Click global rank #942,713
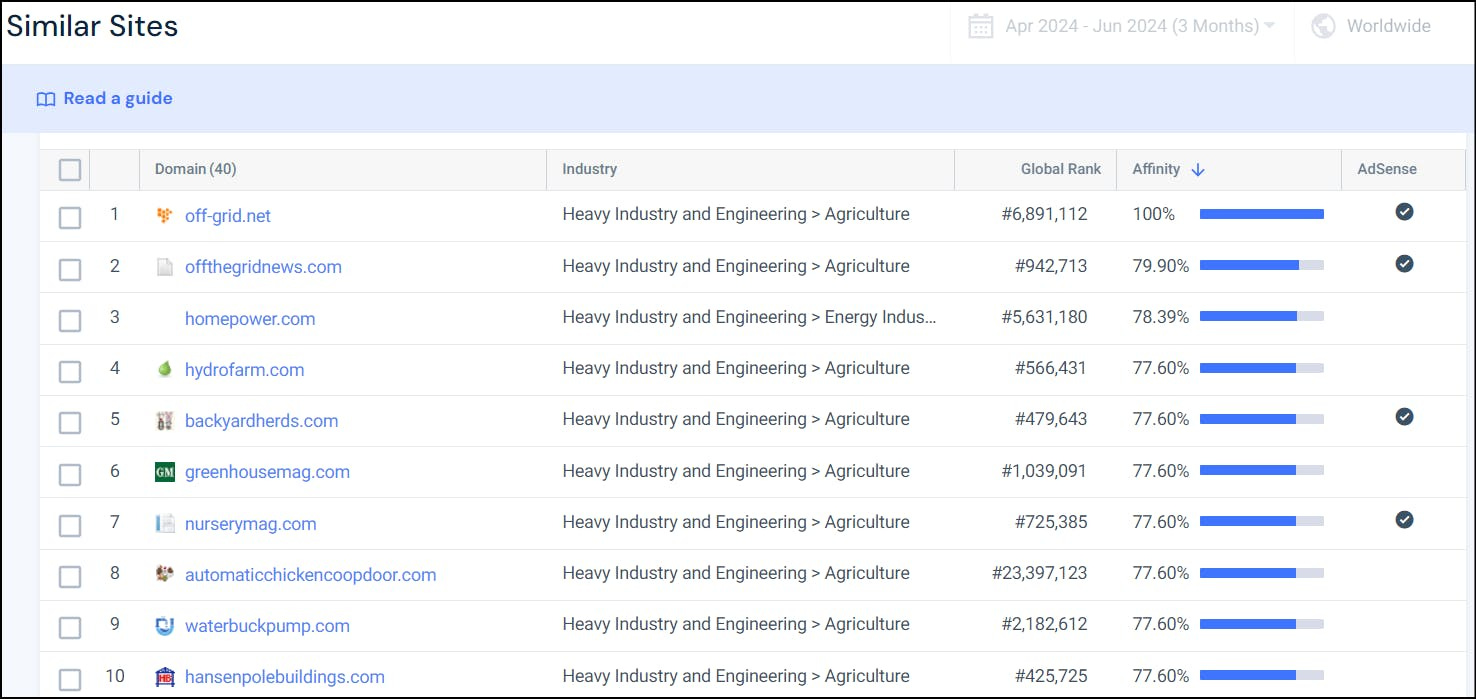This screenshot has width=1476, height=699. pyautogui.click(x=1051, y=266)
